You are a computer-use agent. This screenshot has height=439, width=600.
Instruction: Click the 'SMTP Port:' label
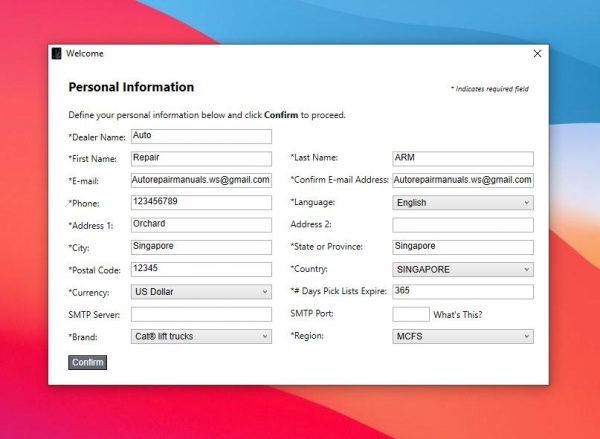pos(312,313)
